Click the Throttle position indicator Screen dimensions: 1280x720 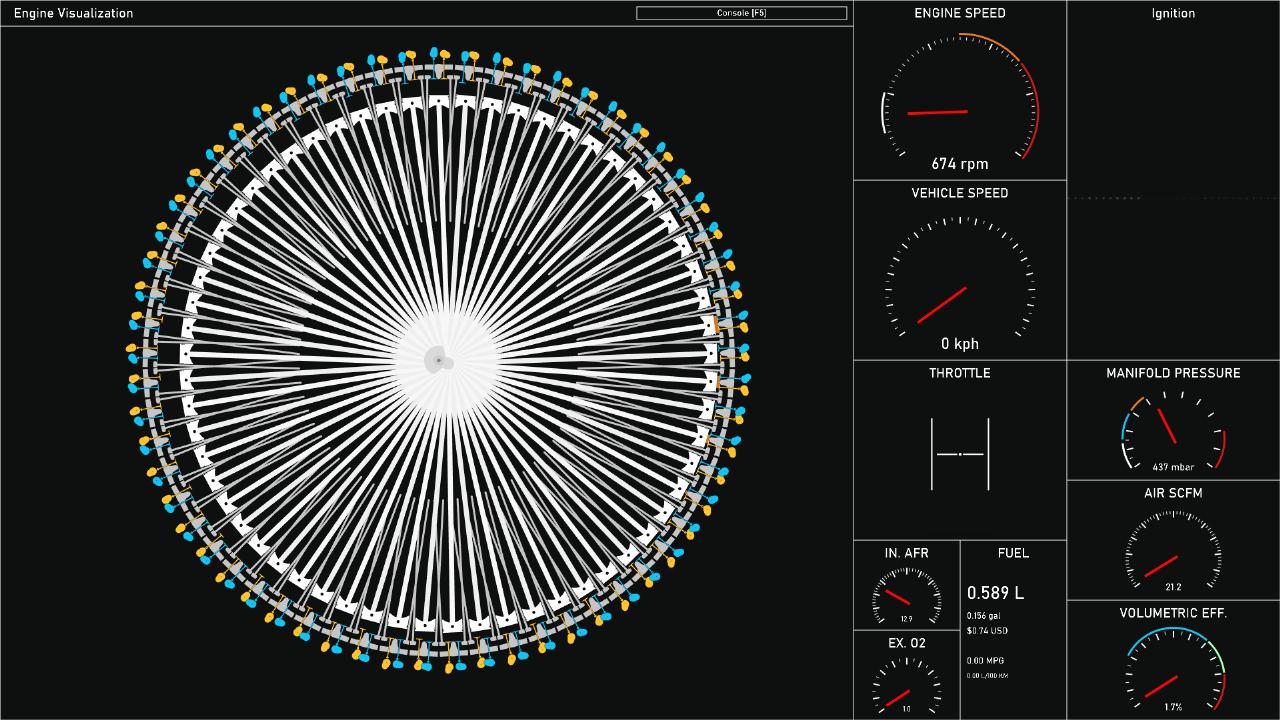click(960, 454)
